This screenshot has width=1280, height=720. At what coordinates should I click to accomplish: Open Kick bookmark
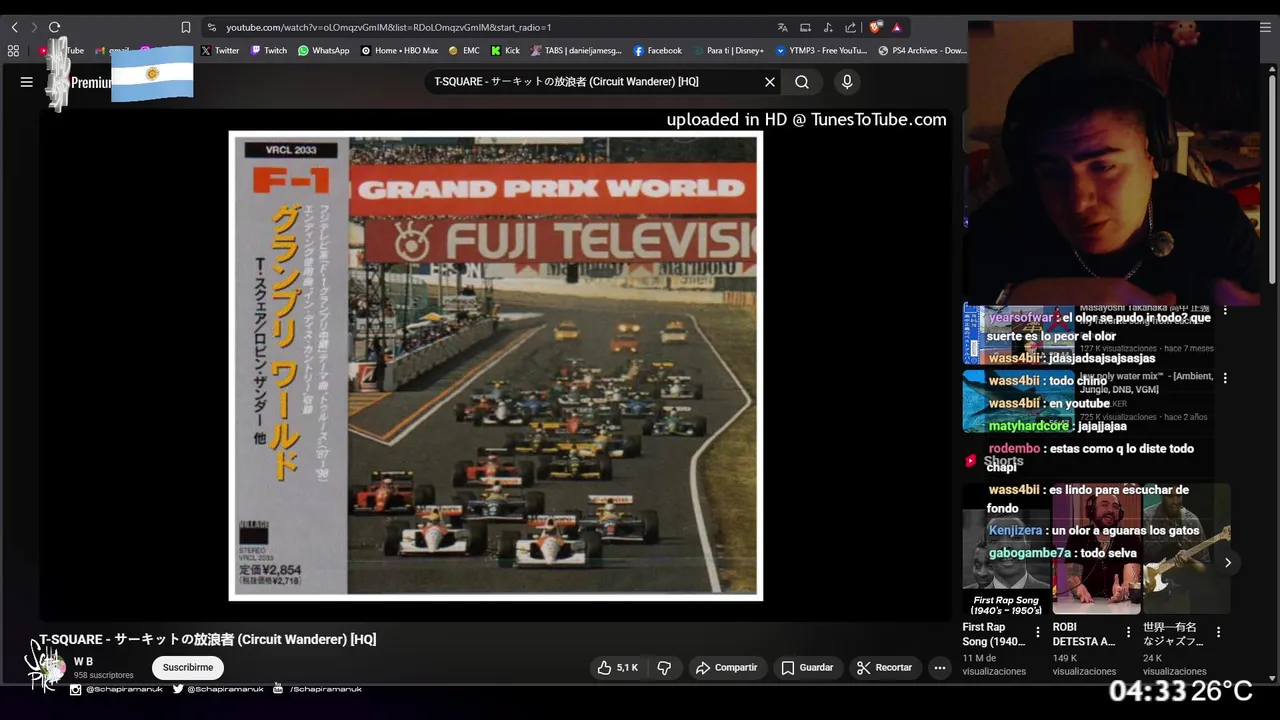(x=505, y=50)
